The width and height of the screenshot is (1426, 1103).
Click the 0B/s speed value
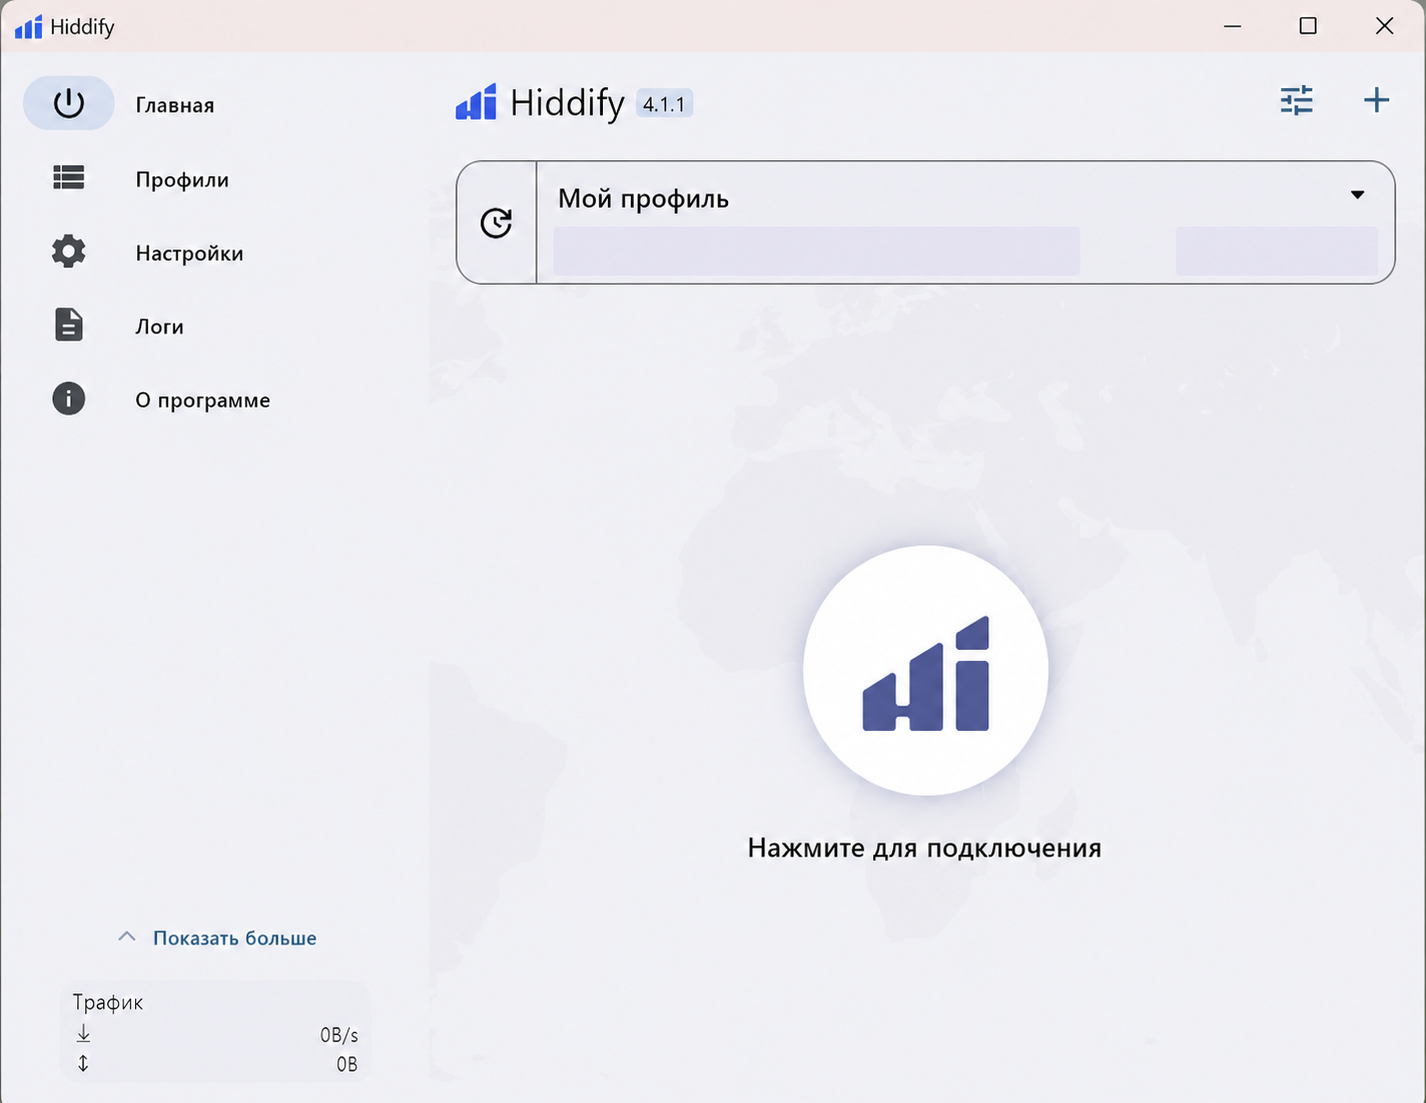tap(339, 1035)
